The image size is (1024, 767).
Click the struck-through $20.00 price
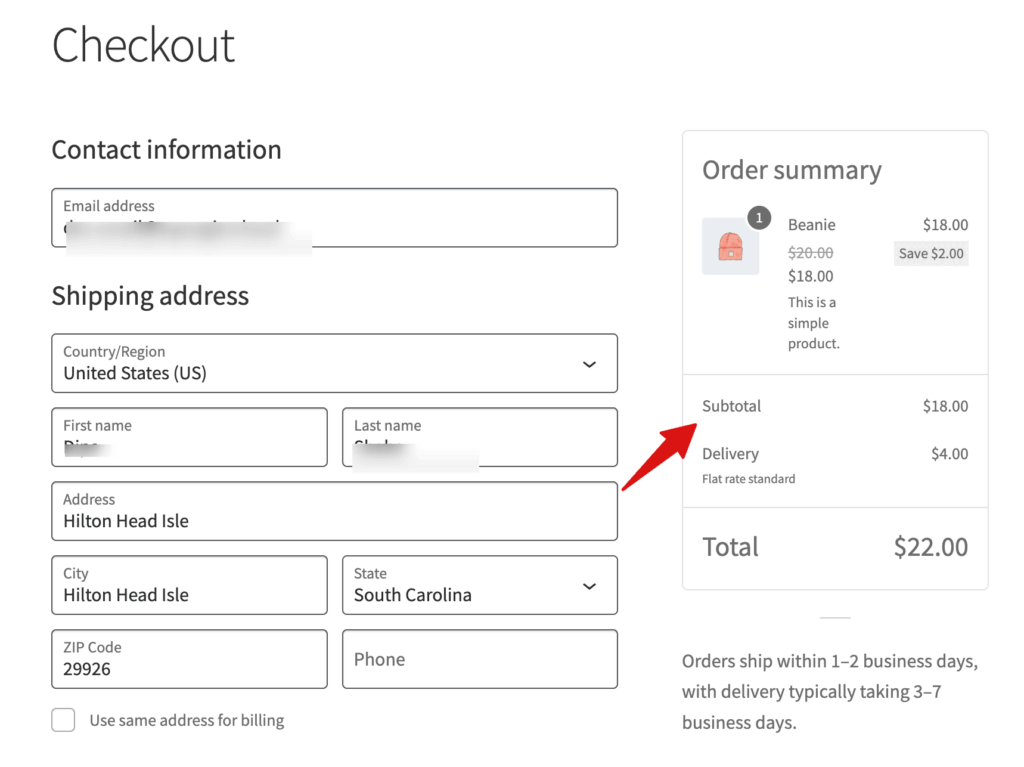tap(810, 252)
